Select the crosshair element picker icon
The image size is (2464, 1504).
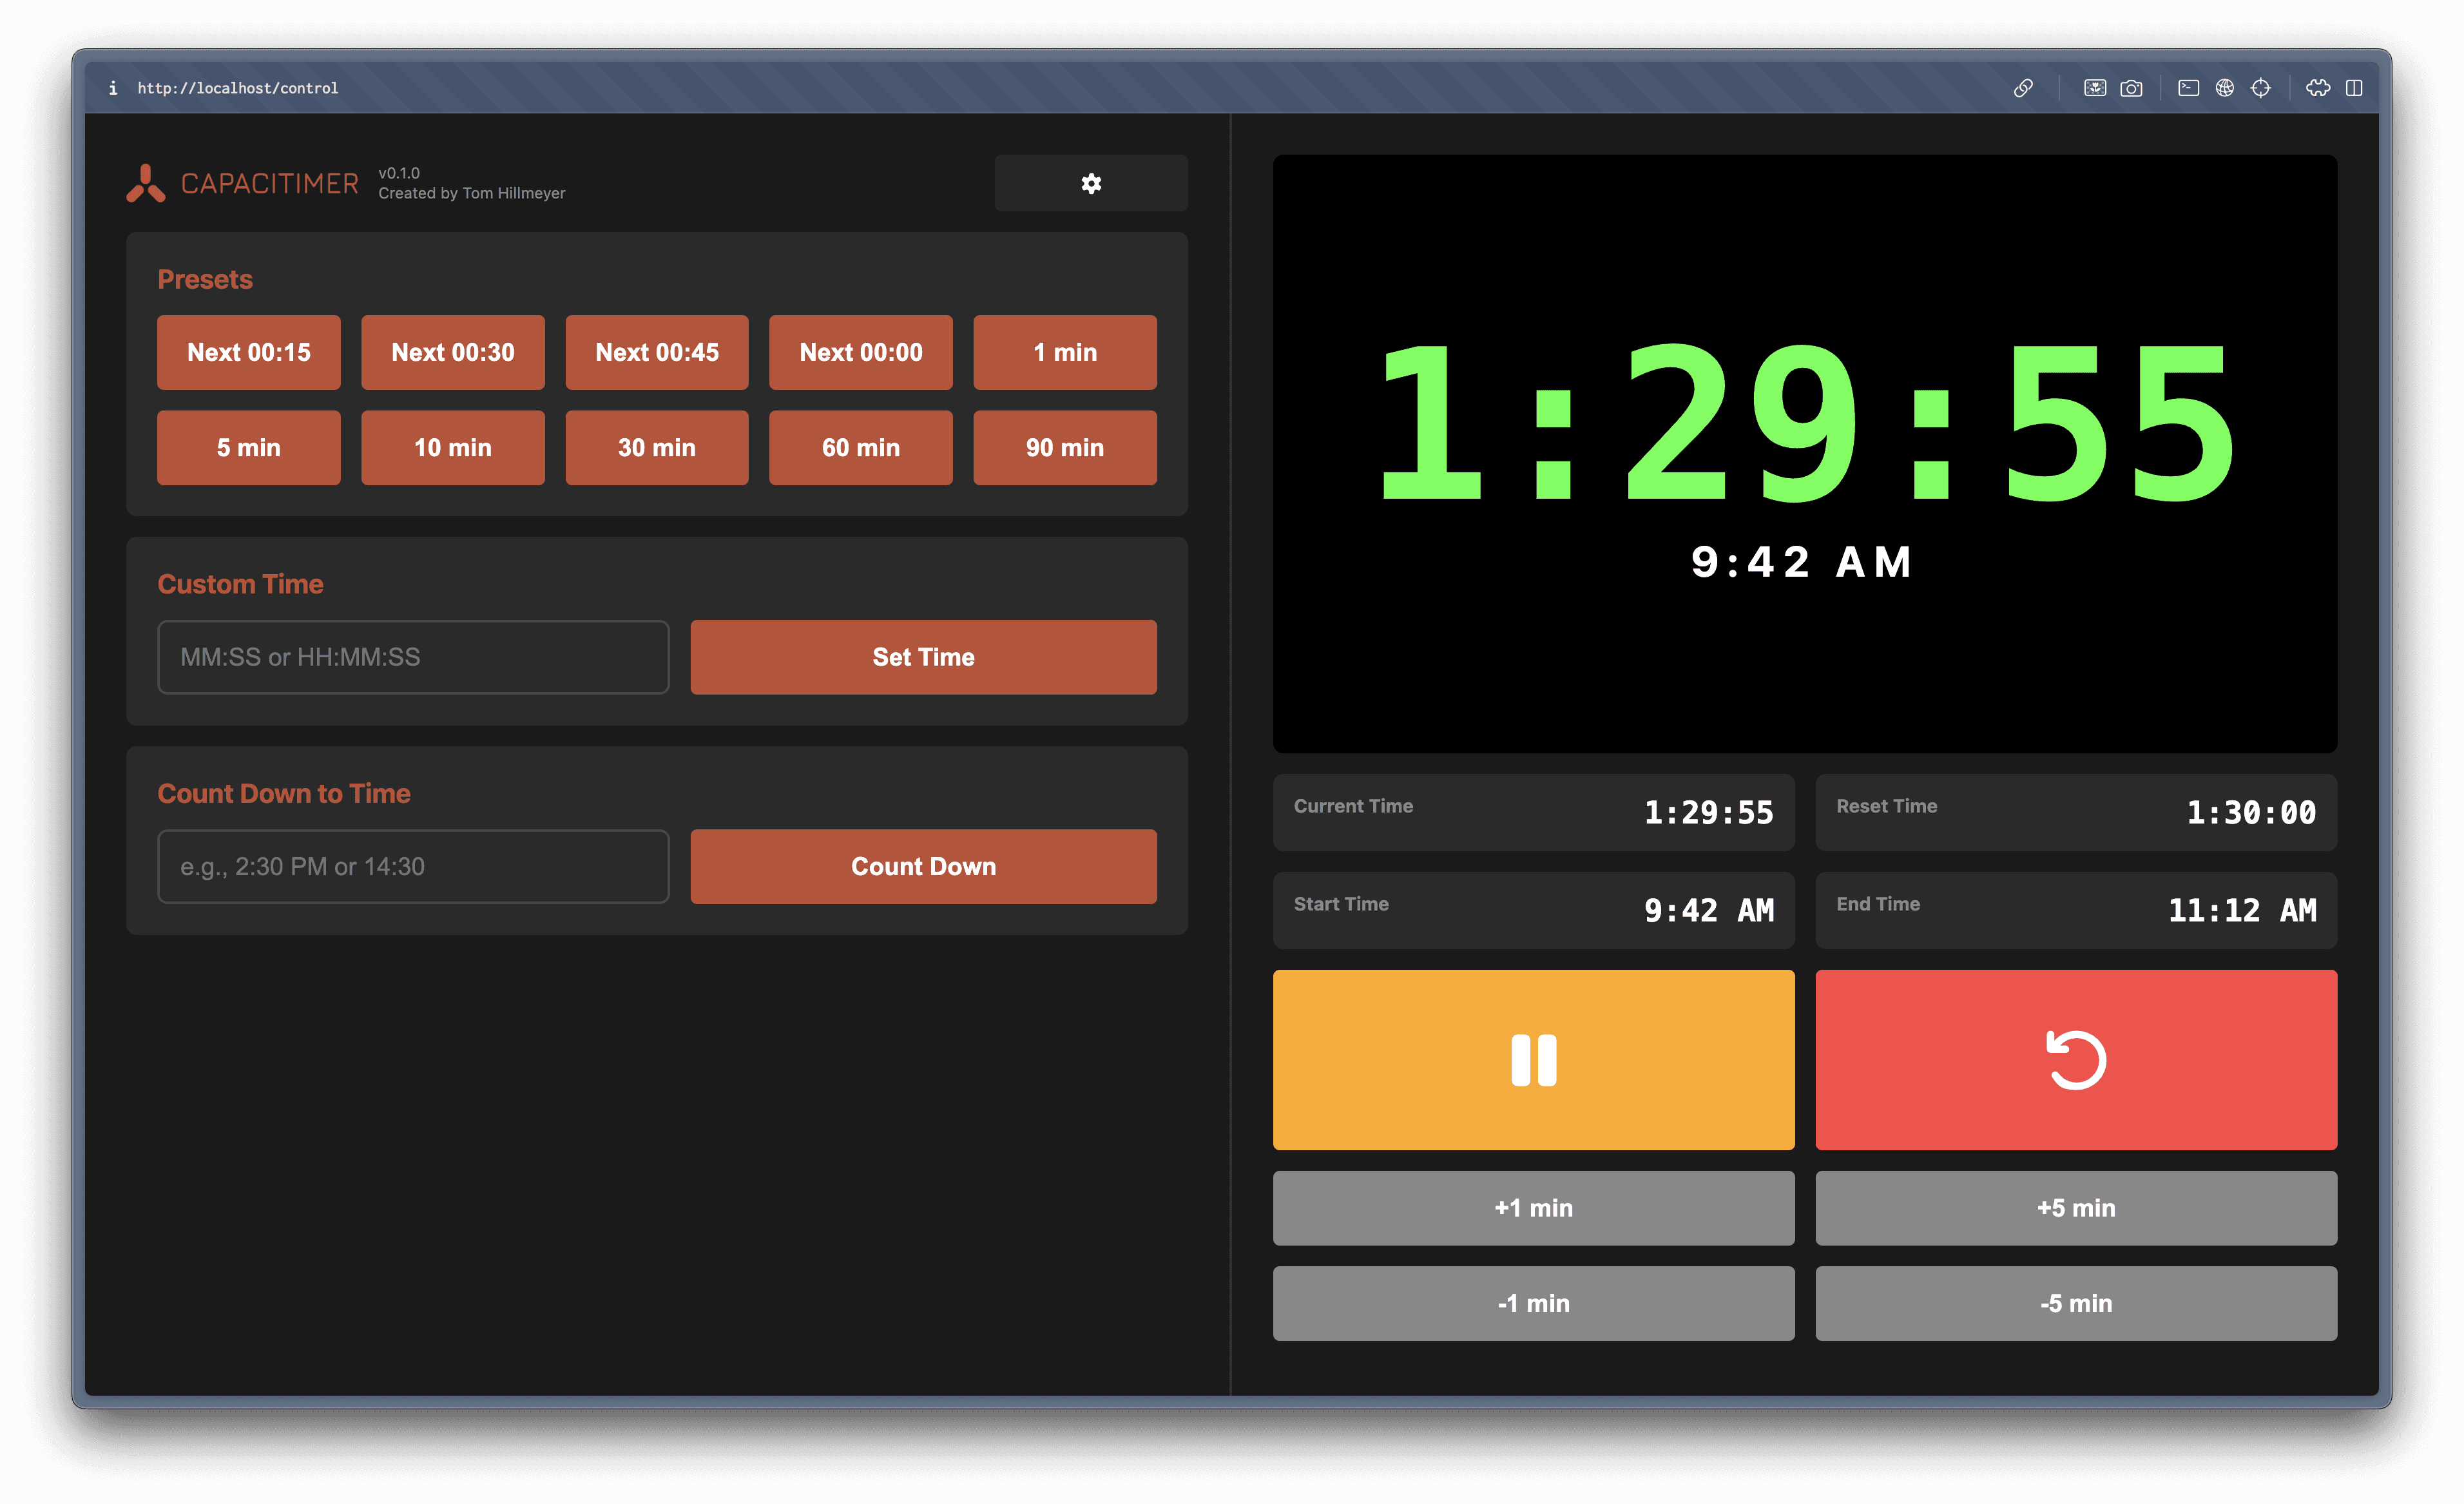pos(2260,88)
